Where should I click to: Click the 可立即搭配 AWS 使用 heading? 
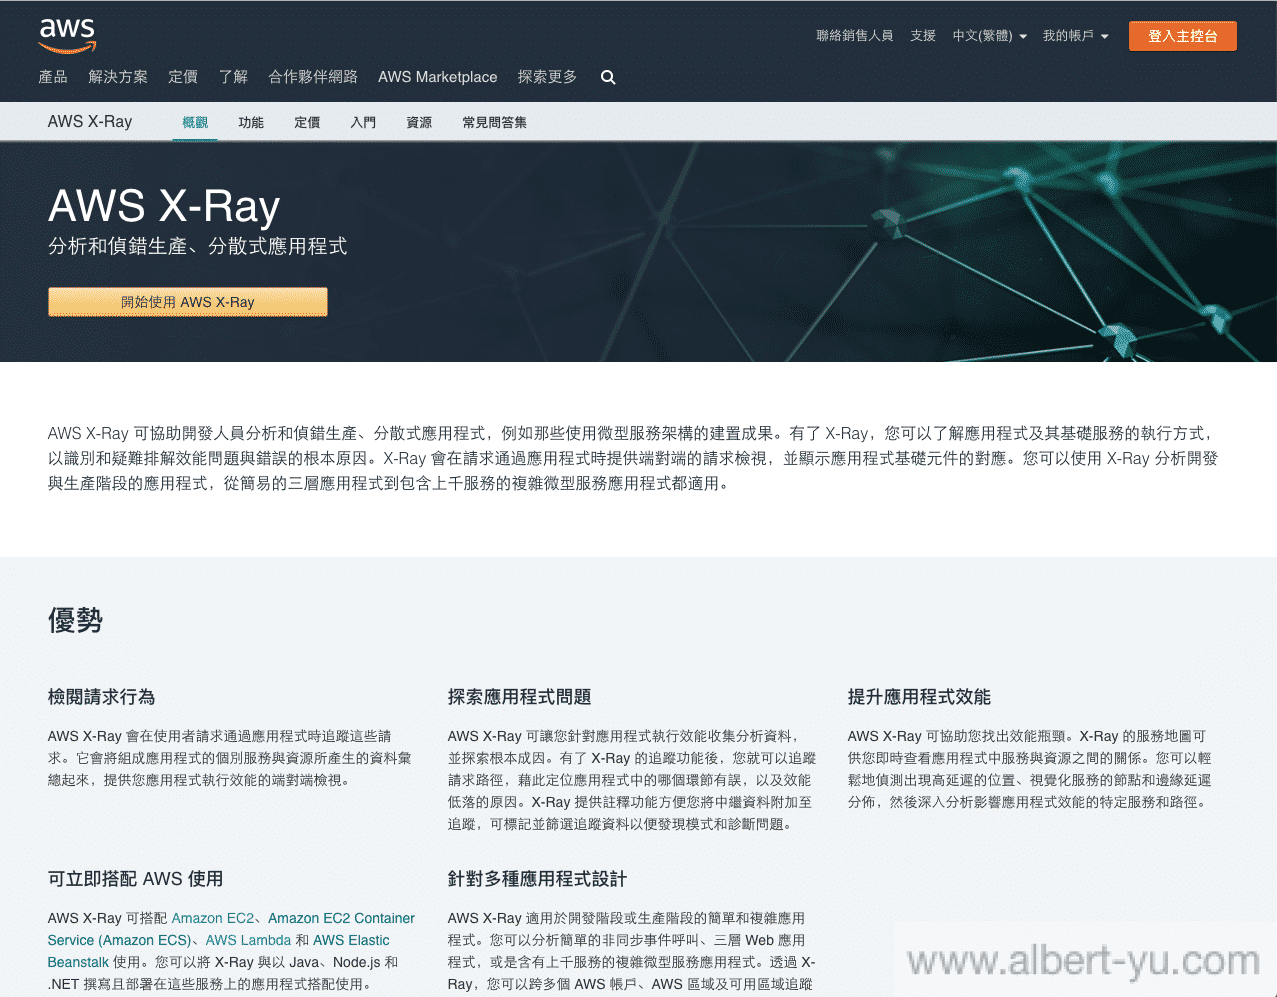pyautogui.click(x=135, y=879)
